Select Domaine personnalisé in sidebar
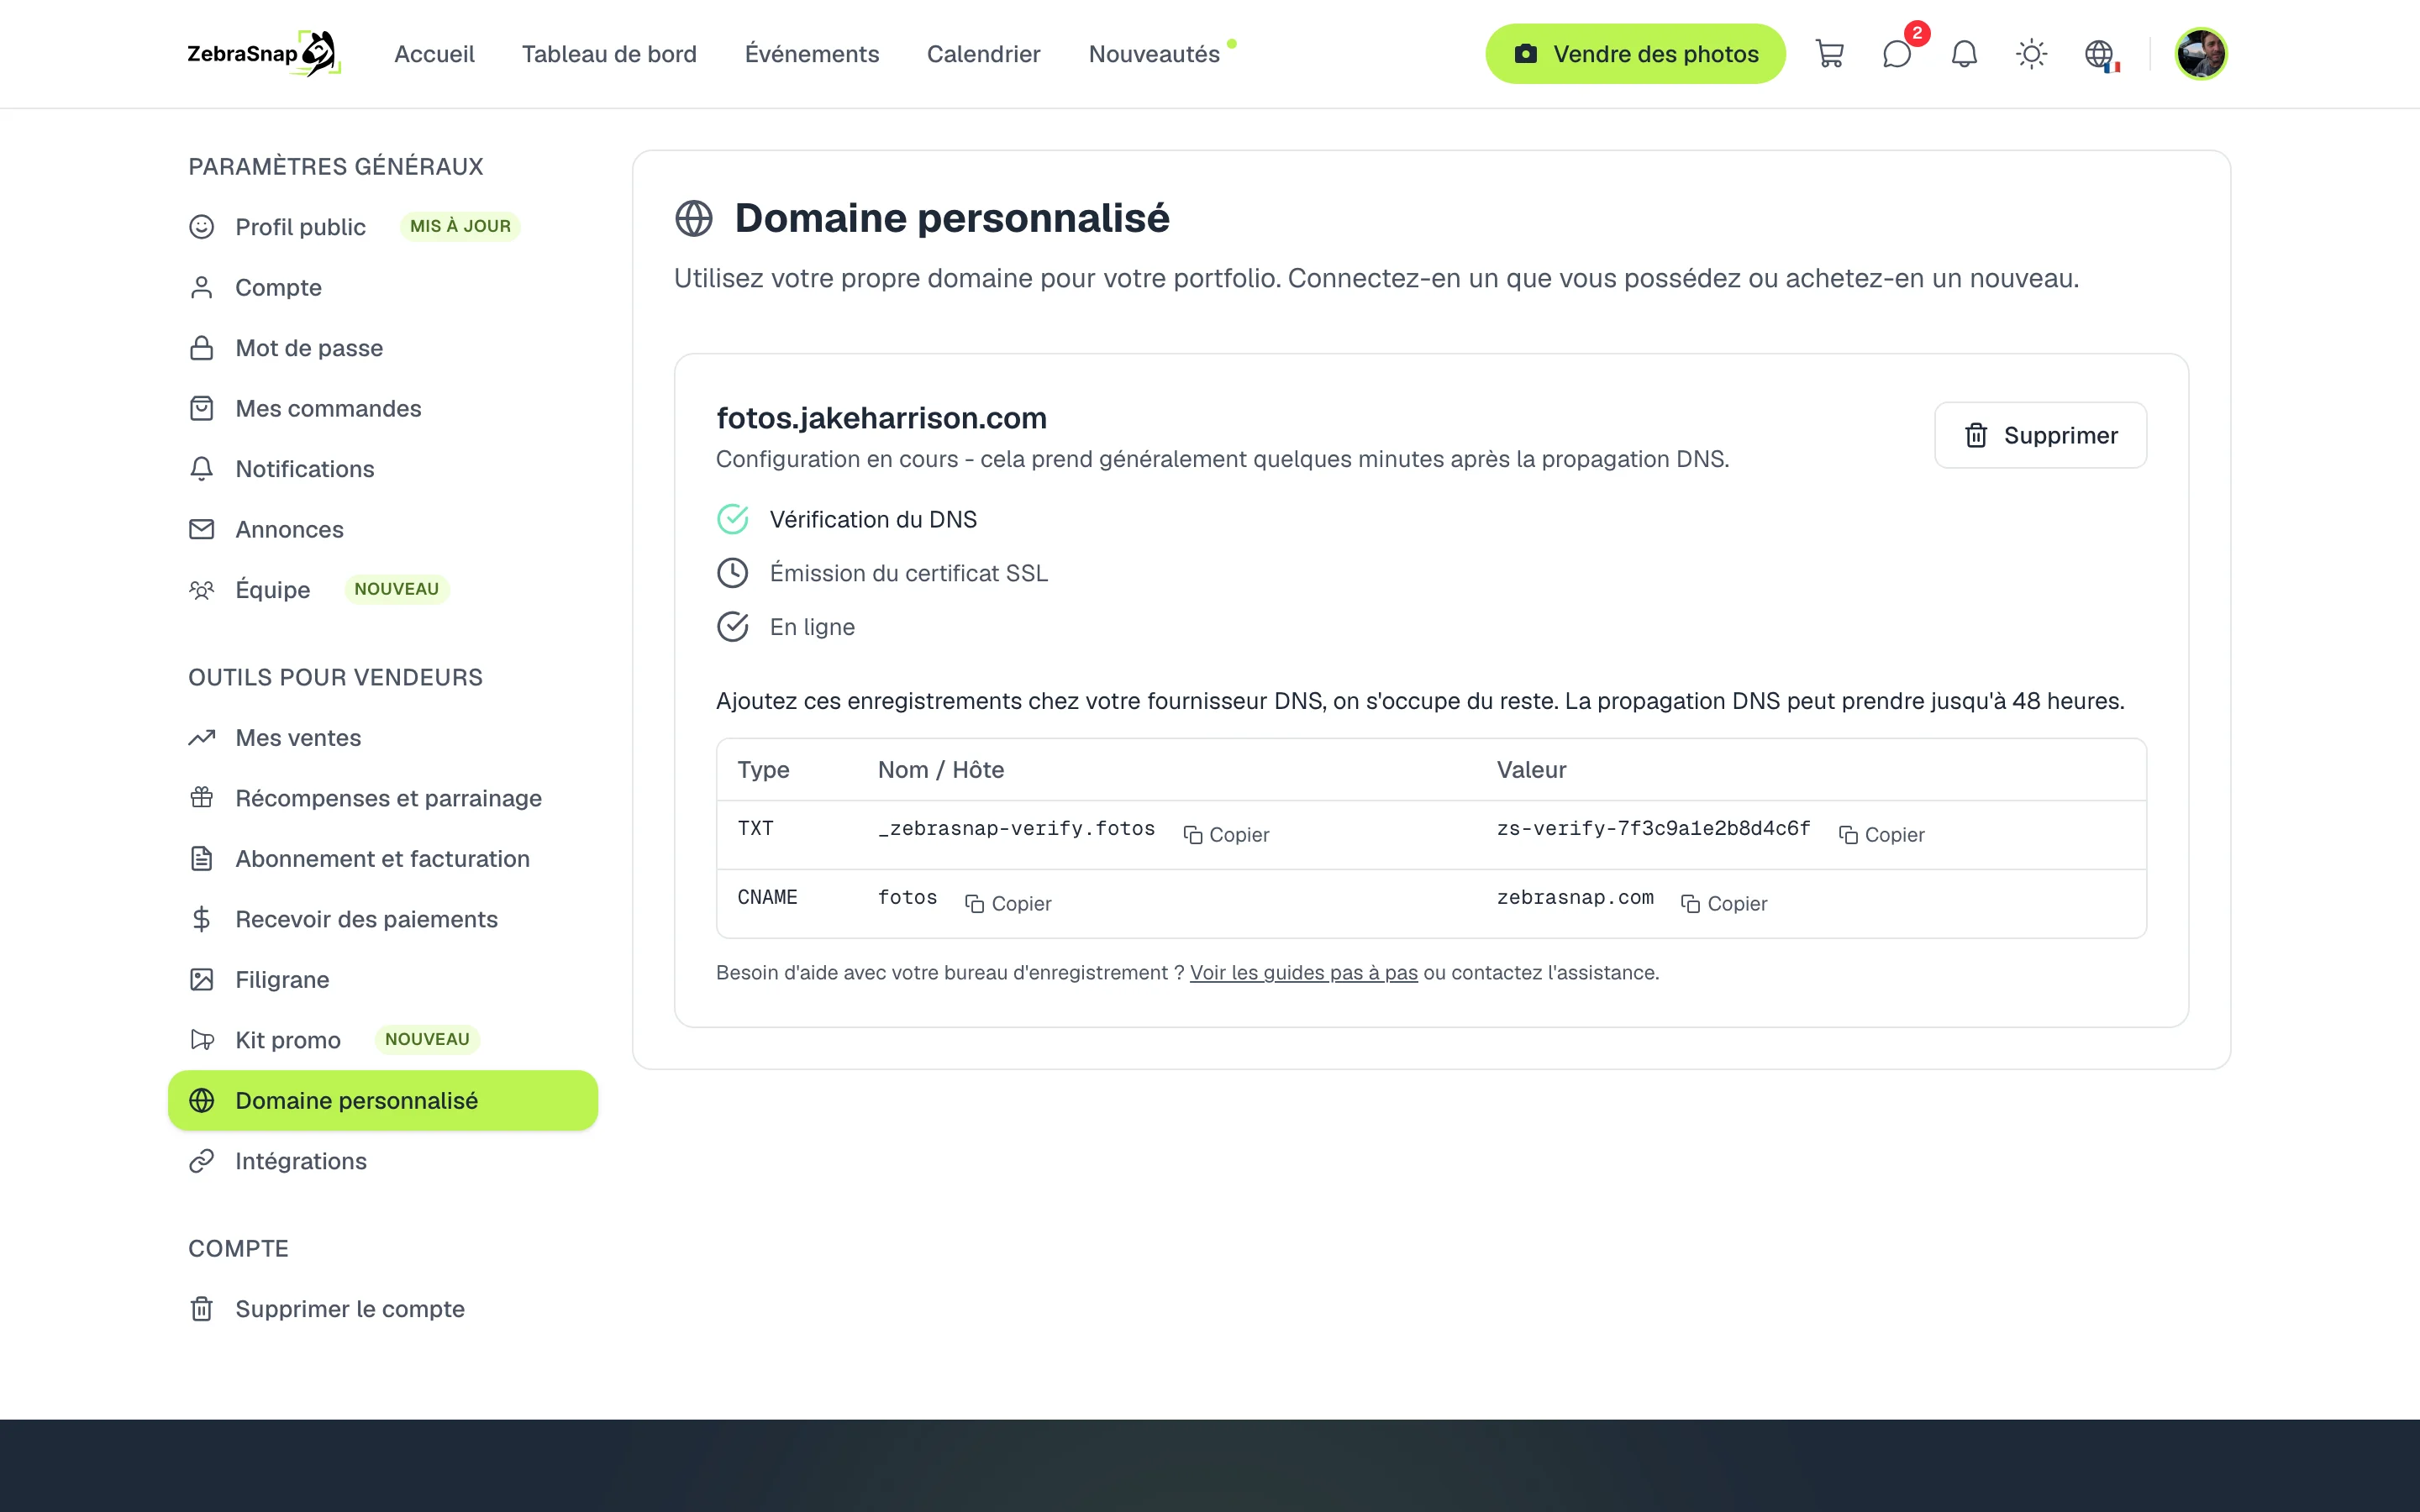The image size is (2420, 1512). 383,1100
